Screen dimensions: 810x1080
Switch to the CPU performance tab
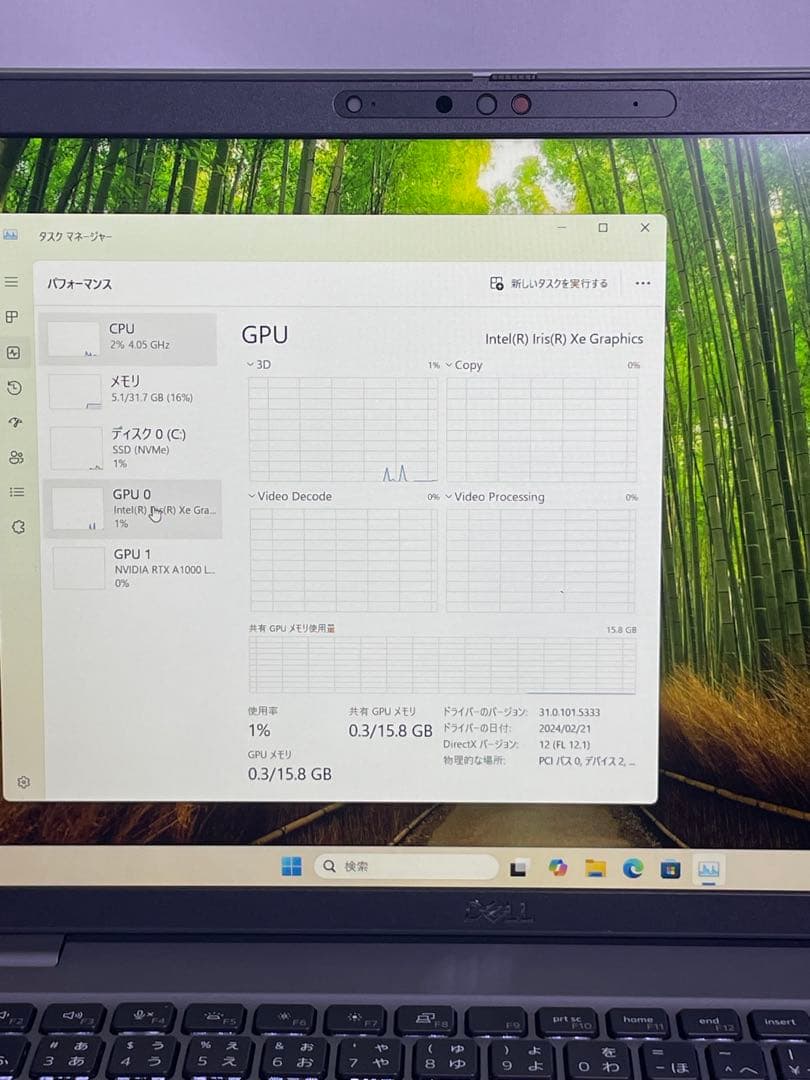(x=130, y=338)
